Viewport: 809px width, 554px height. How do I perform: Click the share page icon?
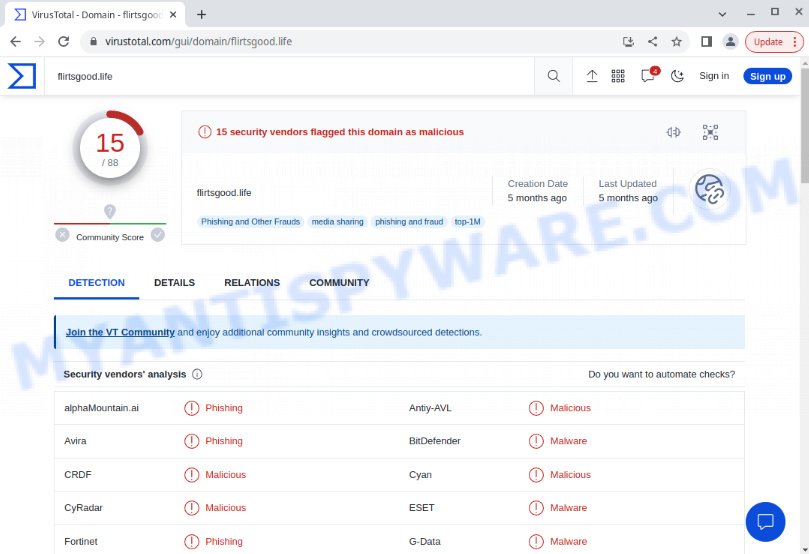(x=653, y=42)
